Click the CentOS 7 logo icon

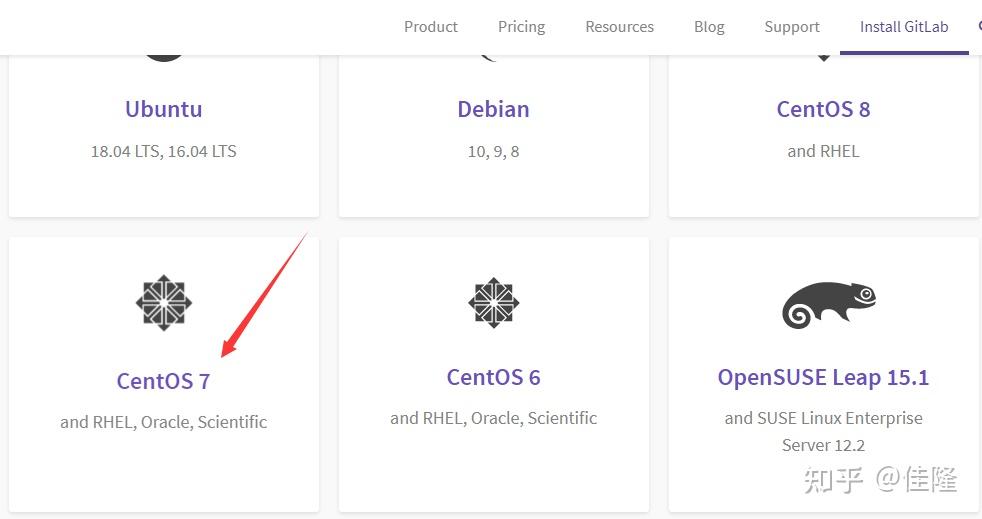pyautogui.click(x=163, y=303)
